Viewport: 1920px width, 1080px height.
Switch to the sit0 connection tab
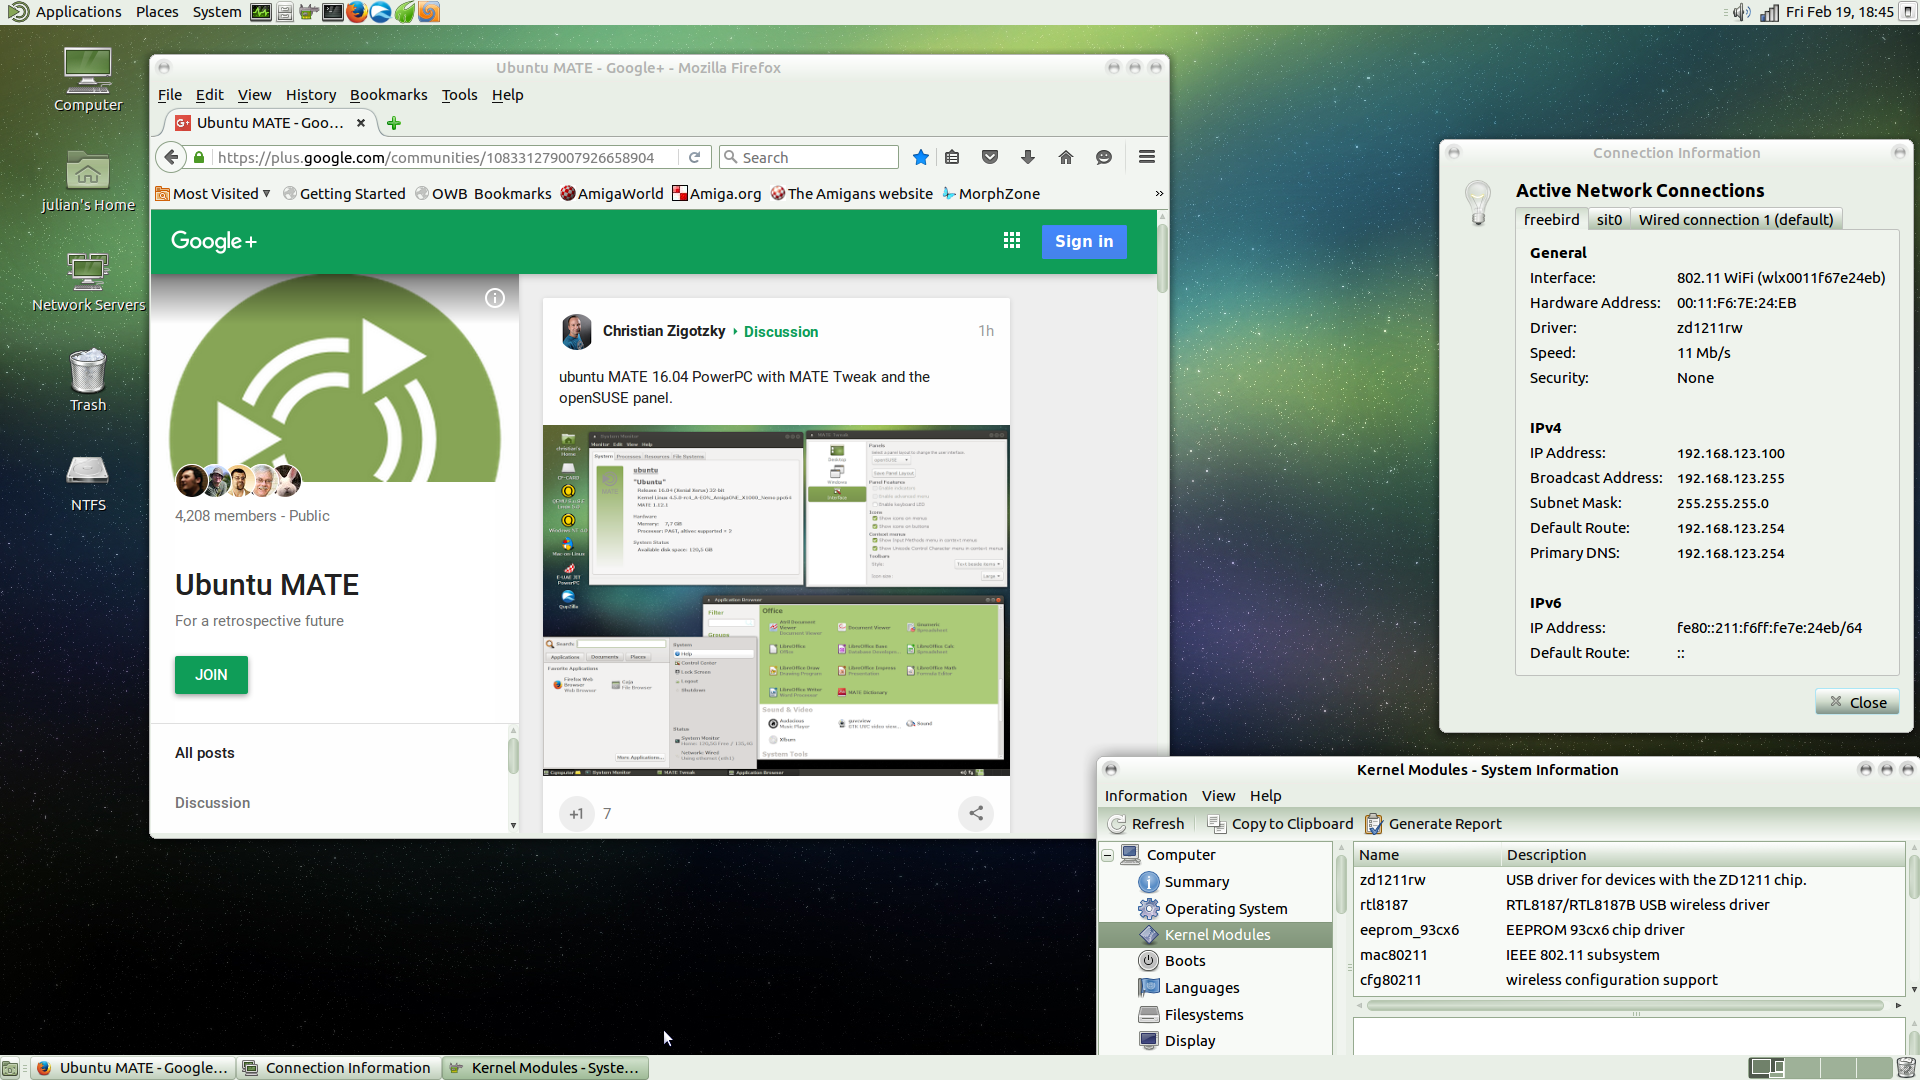pos(1608,220)
